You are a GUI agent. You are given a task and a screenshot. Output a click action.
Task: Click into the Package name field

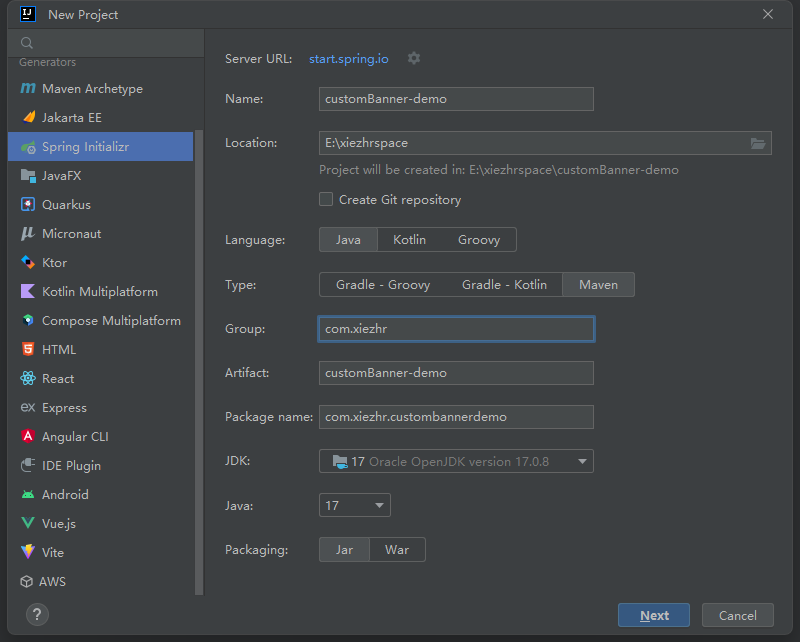(456, 417)
